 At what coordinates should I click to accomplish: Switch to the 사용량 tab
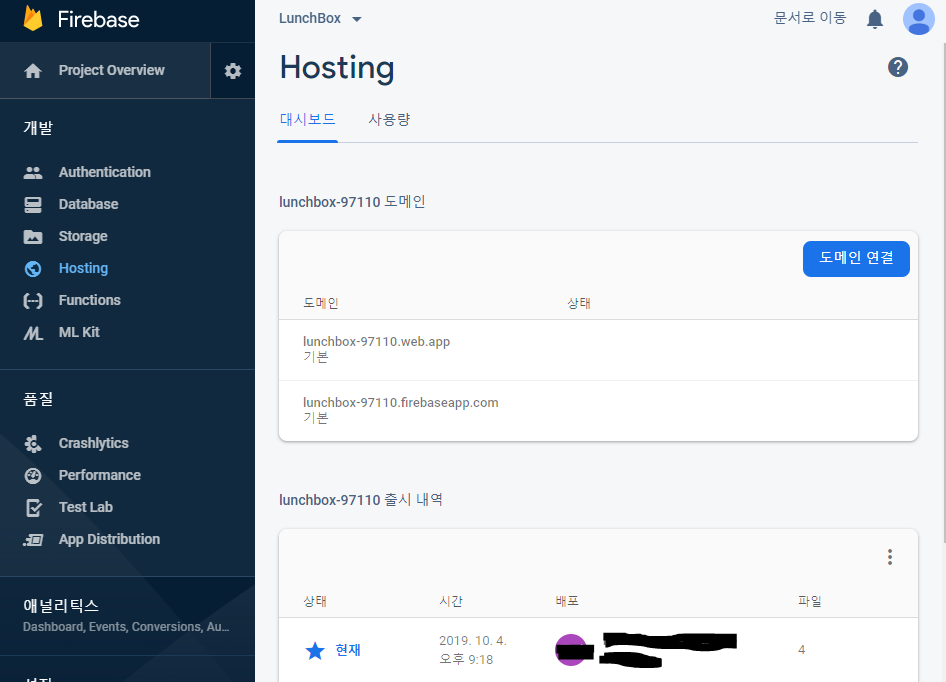pyautogui.click(x=389, y=120)
